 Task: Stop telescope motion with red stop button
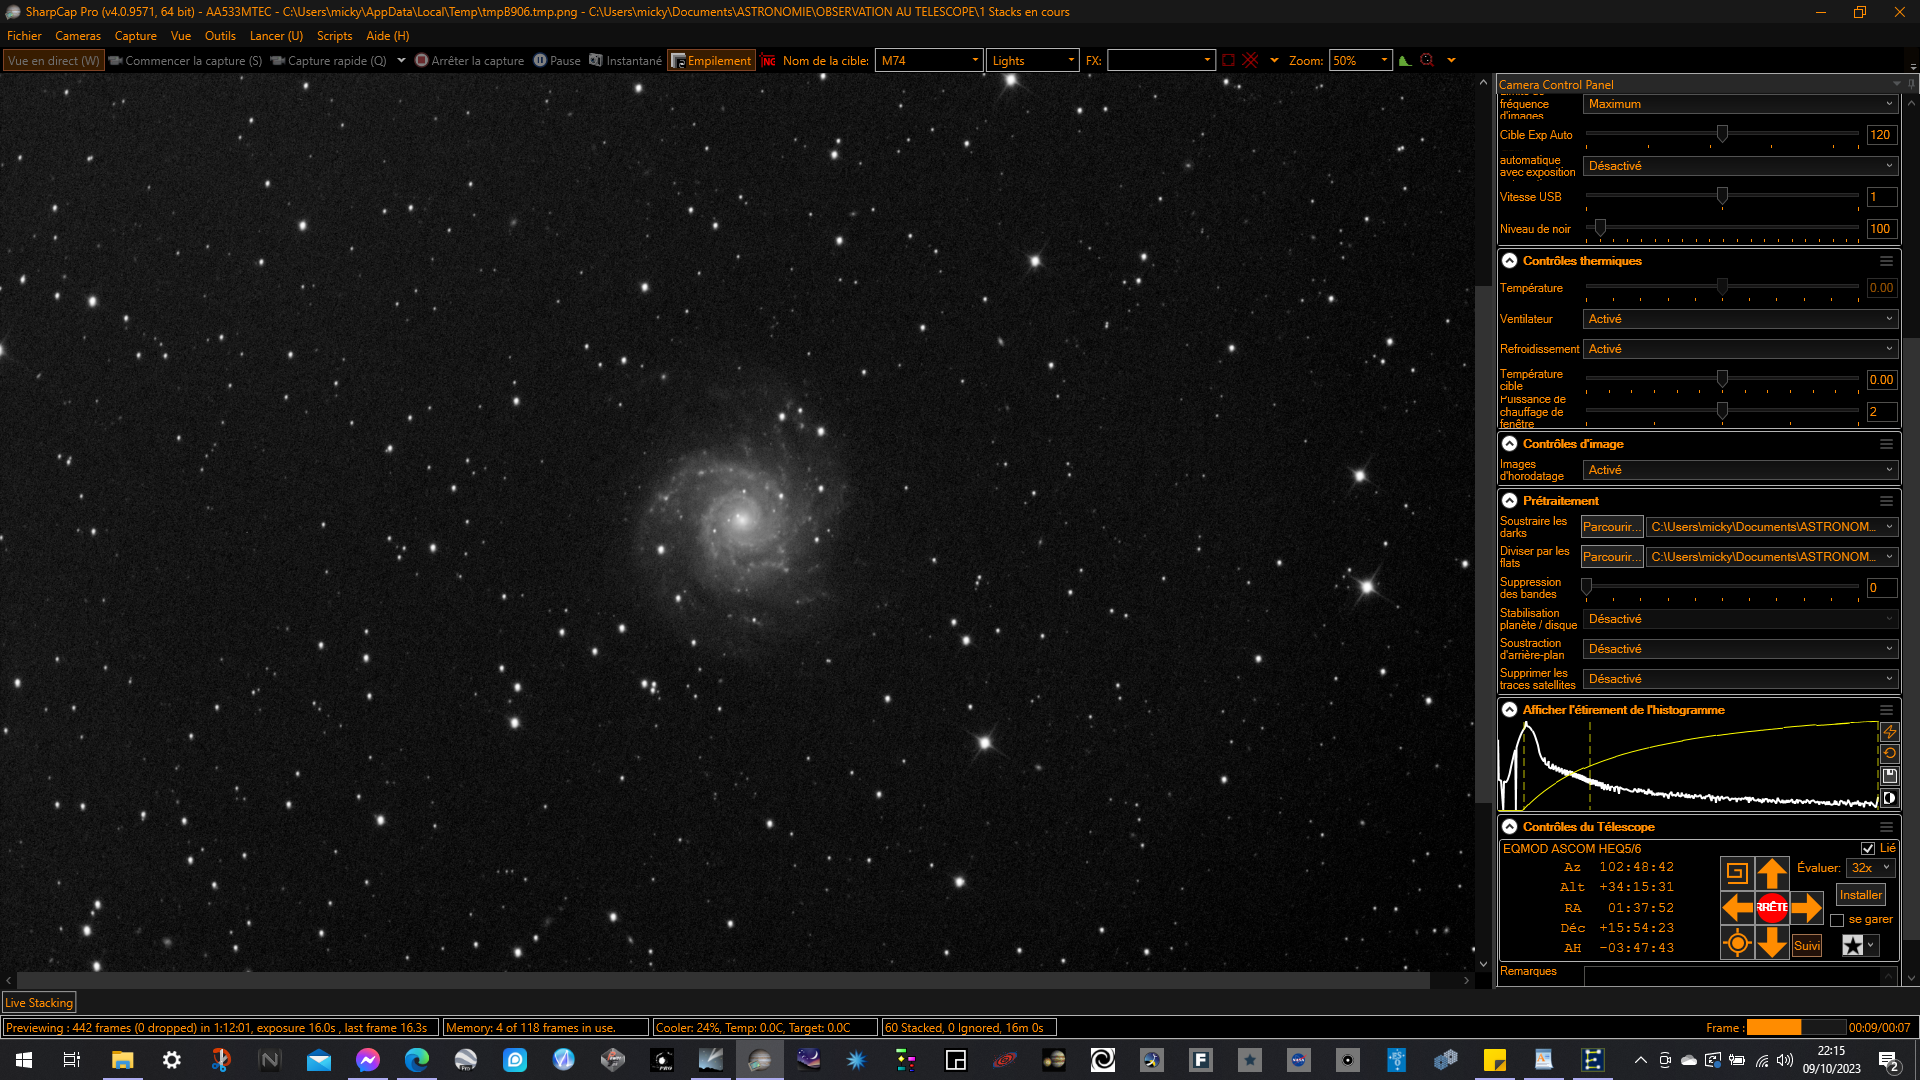coord(1772,908)
